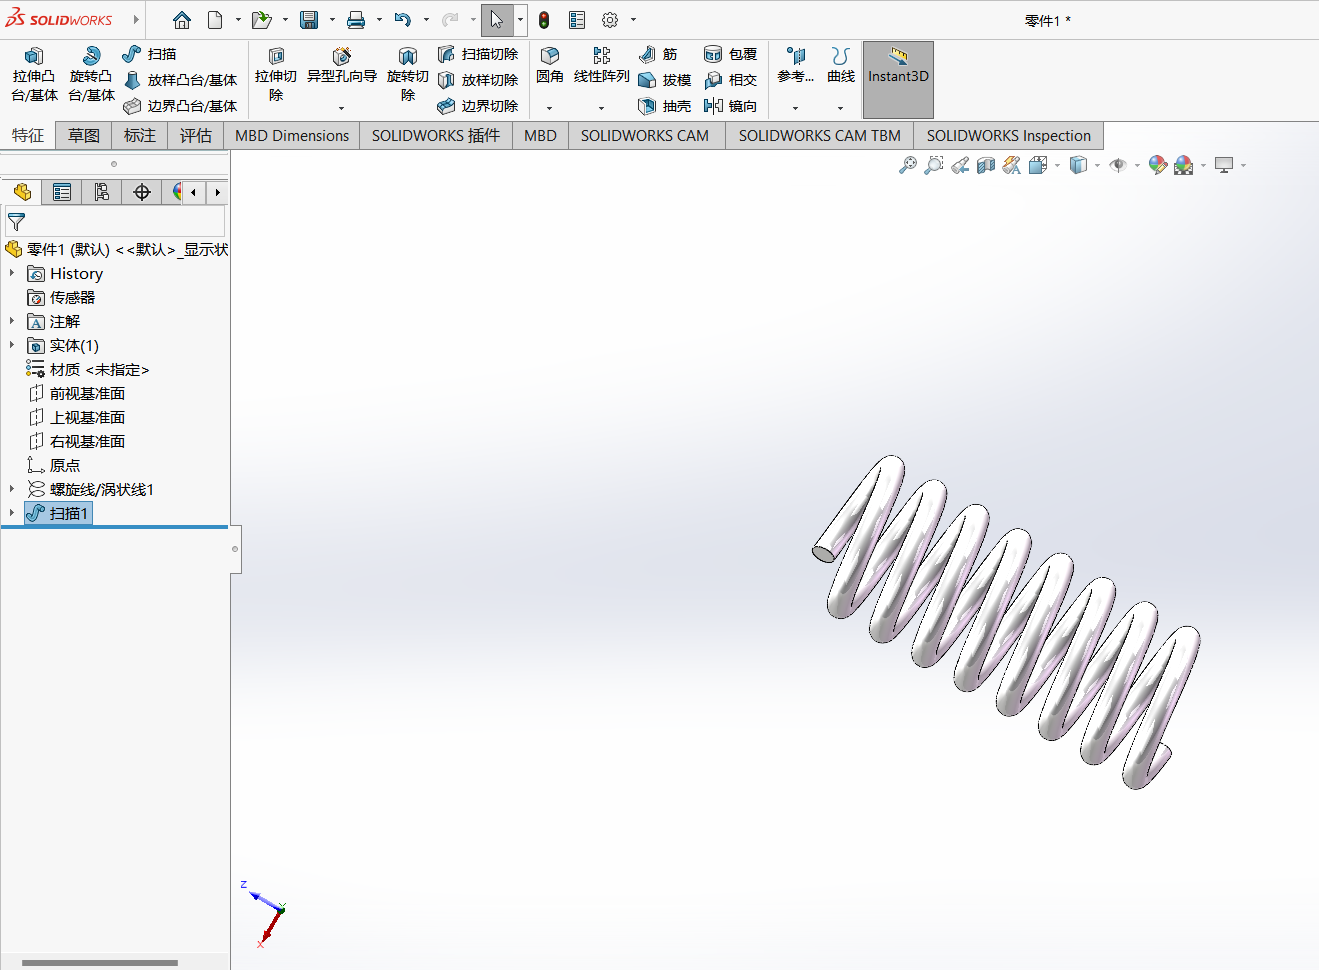Viewport: 1319px width, 970px height.
Task: Select Revolved Boss/Base (旋转凸台/基体)
Action: click(x=91, y=75)
